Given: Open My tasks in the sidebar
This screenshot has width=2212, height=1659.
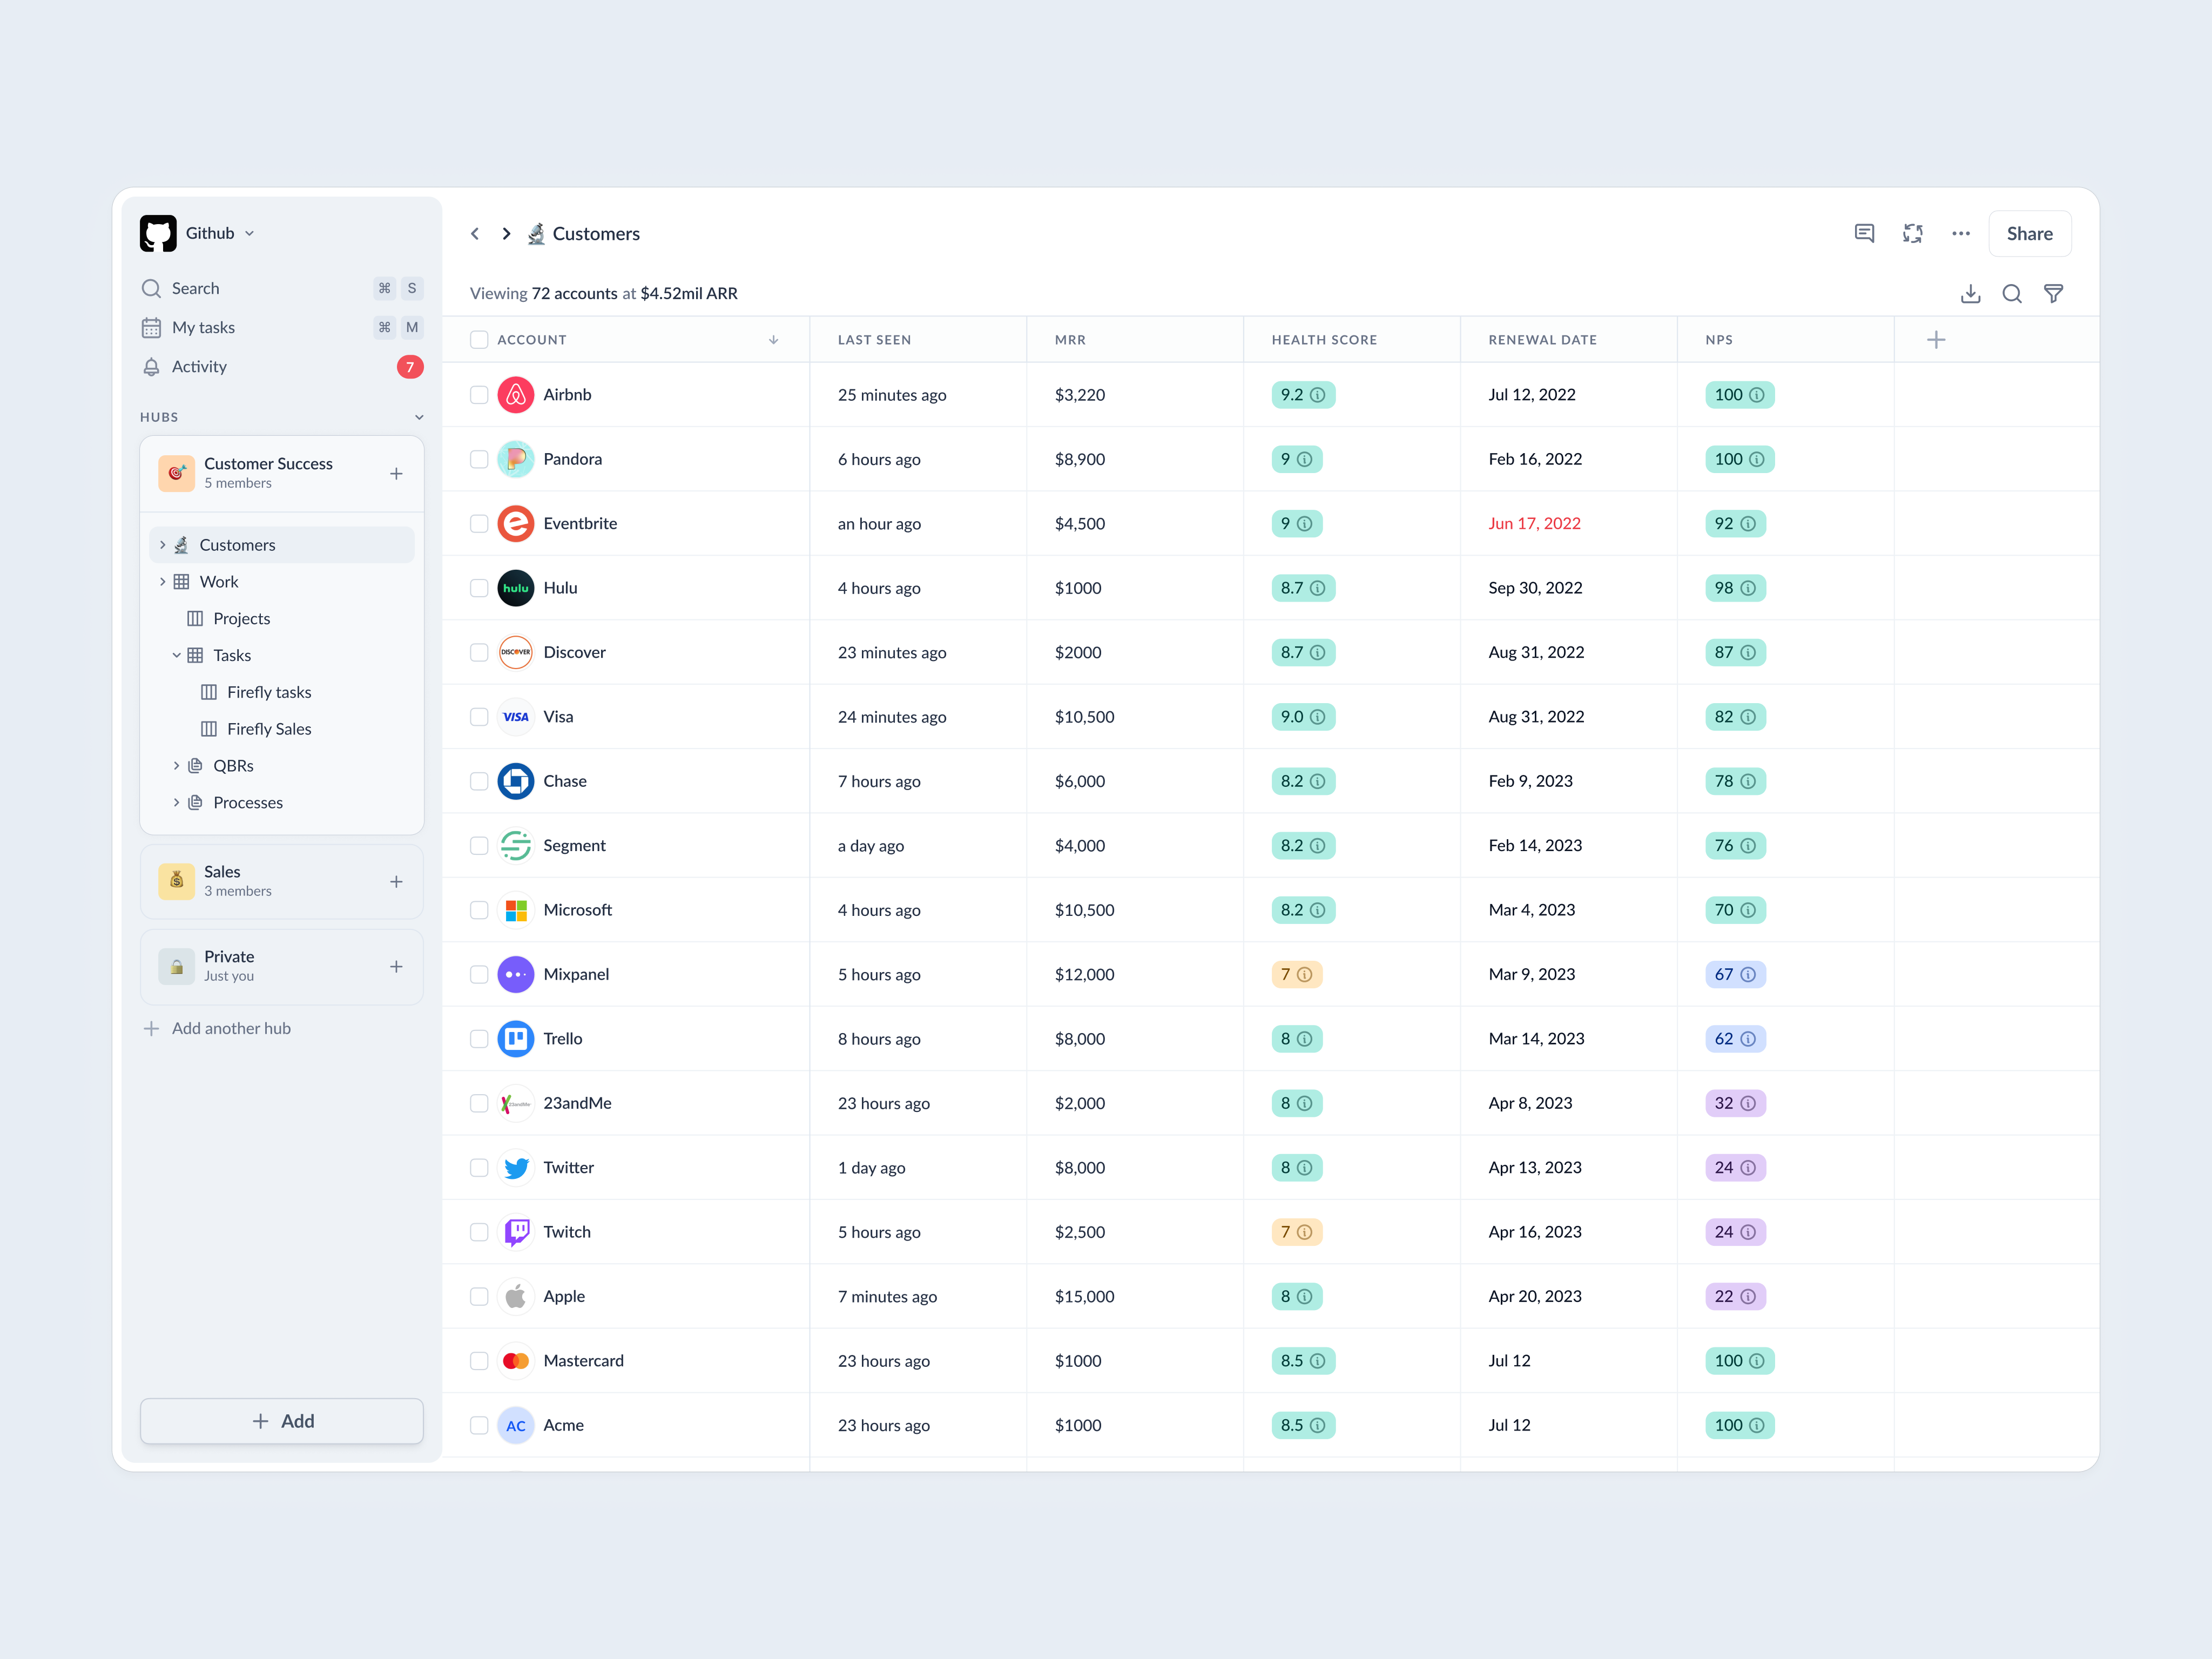Looking at the screenshot, I should [282, 327].
